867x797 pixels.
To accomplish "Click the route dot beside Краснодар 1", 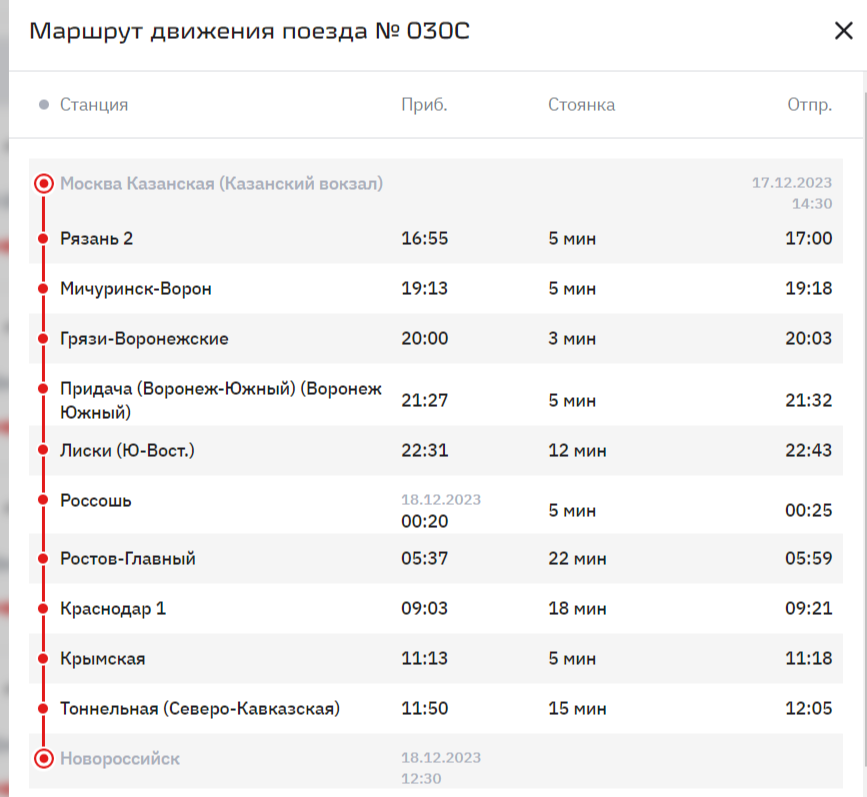I will [x=43, y=609].
